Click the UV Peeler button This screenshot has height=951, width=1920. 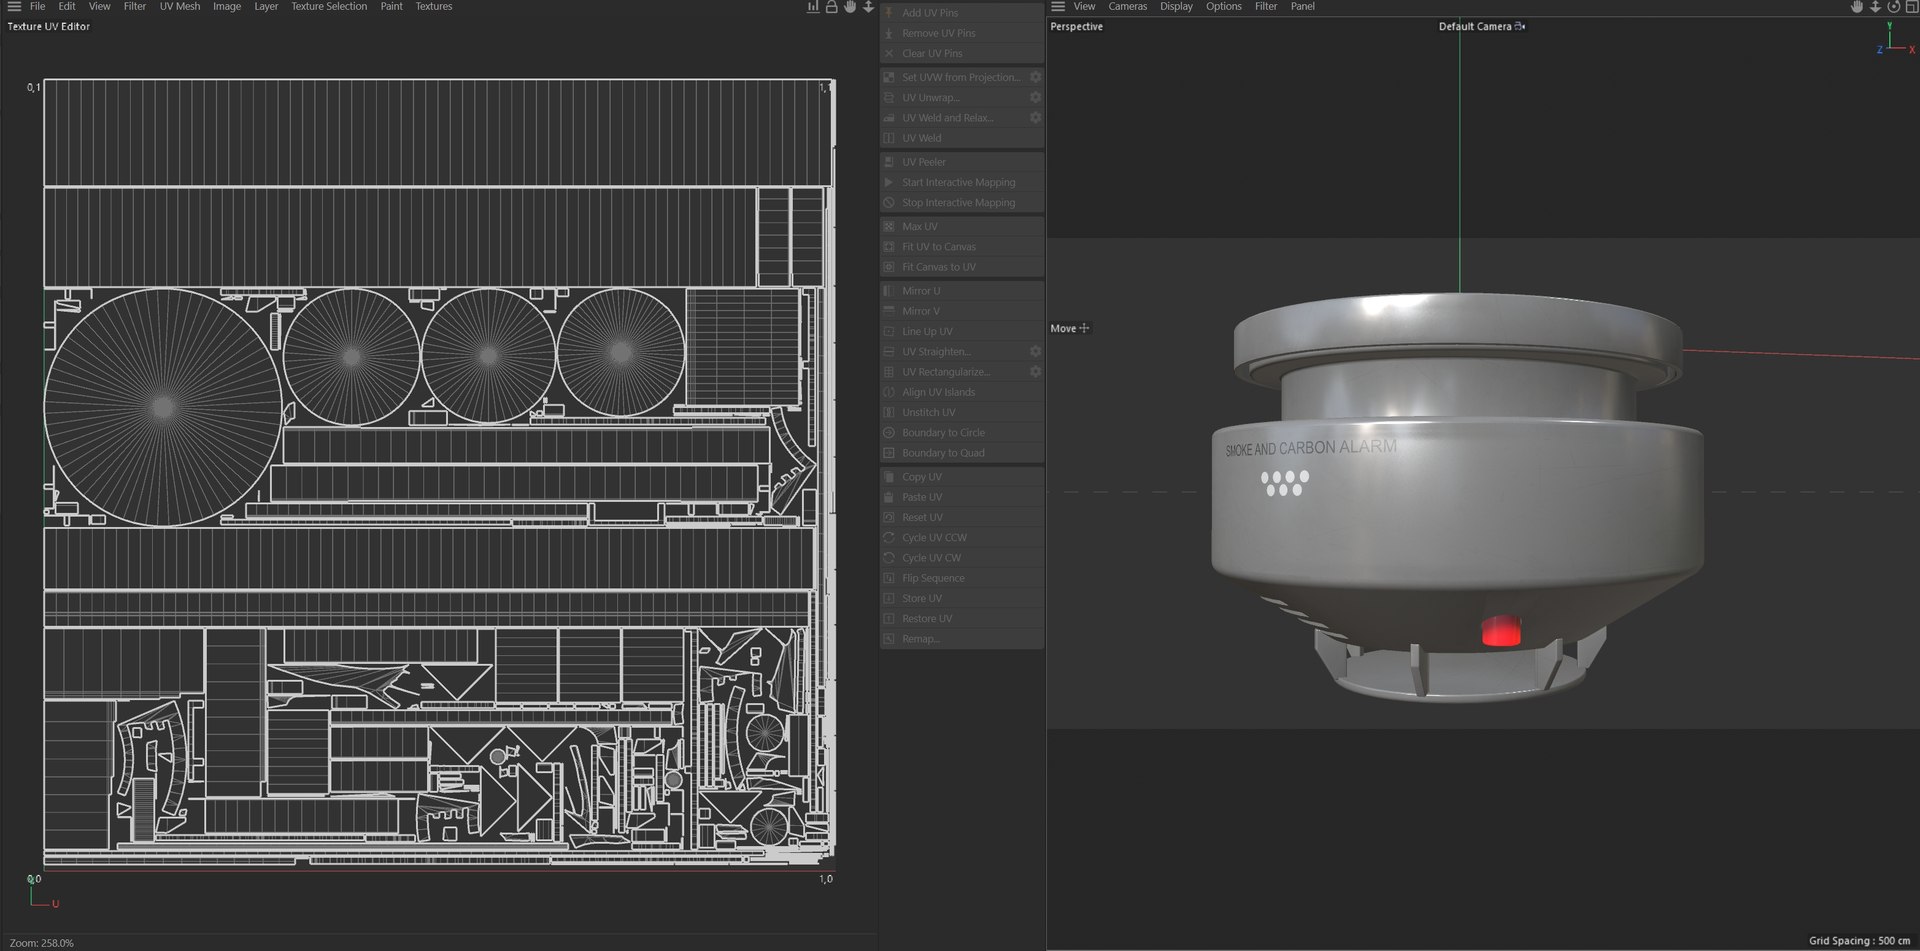[962, 162]
